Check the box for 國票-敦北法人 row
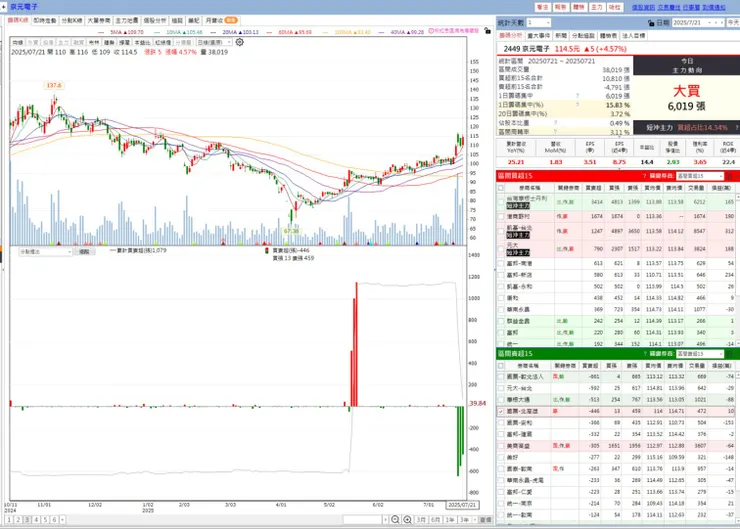This screenshot has height=529, width=740. [x=501, y=377]
